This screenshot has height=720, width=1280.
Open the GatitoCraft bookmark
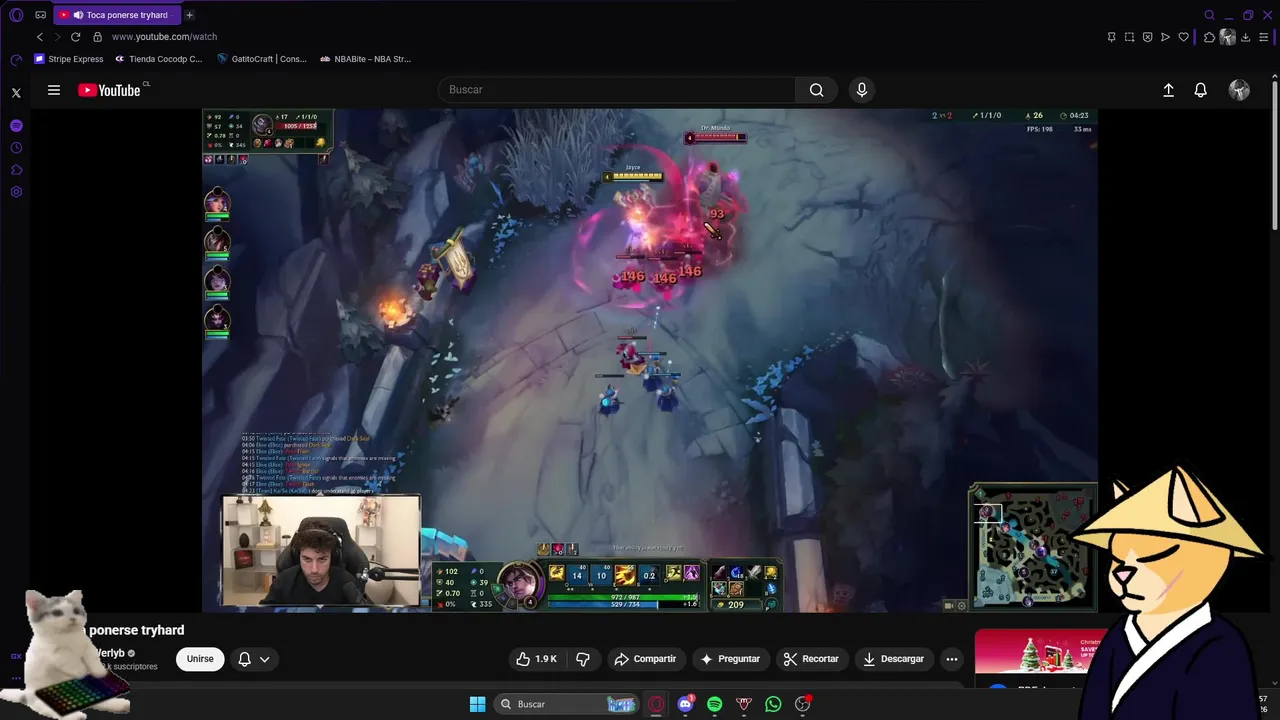click(262, 59)
